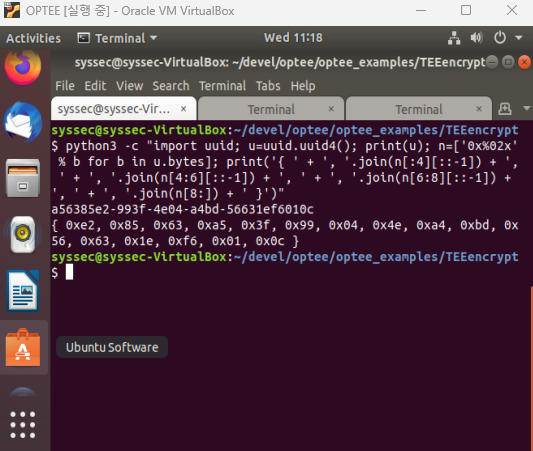Click the network status icon
This screenshot has width=533, height=451.
[x=454, y=38]
